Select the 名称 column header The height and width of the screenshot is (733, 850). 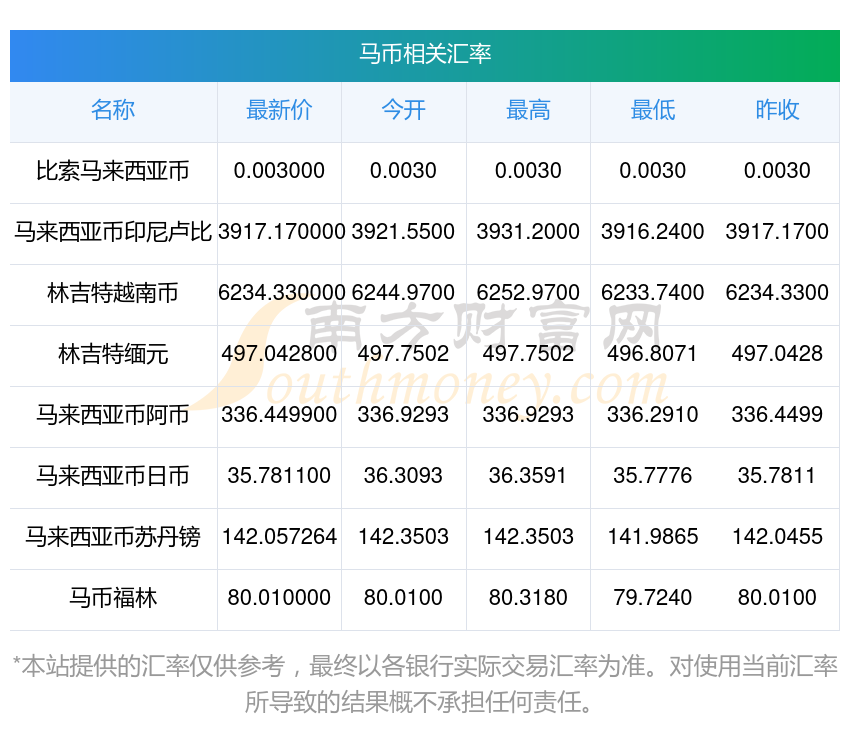(x=113, y=110)
